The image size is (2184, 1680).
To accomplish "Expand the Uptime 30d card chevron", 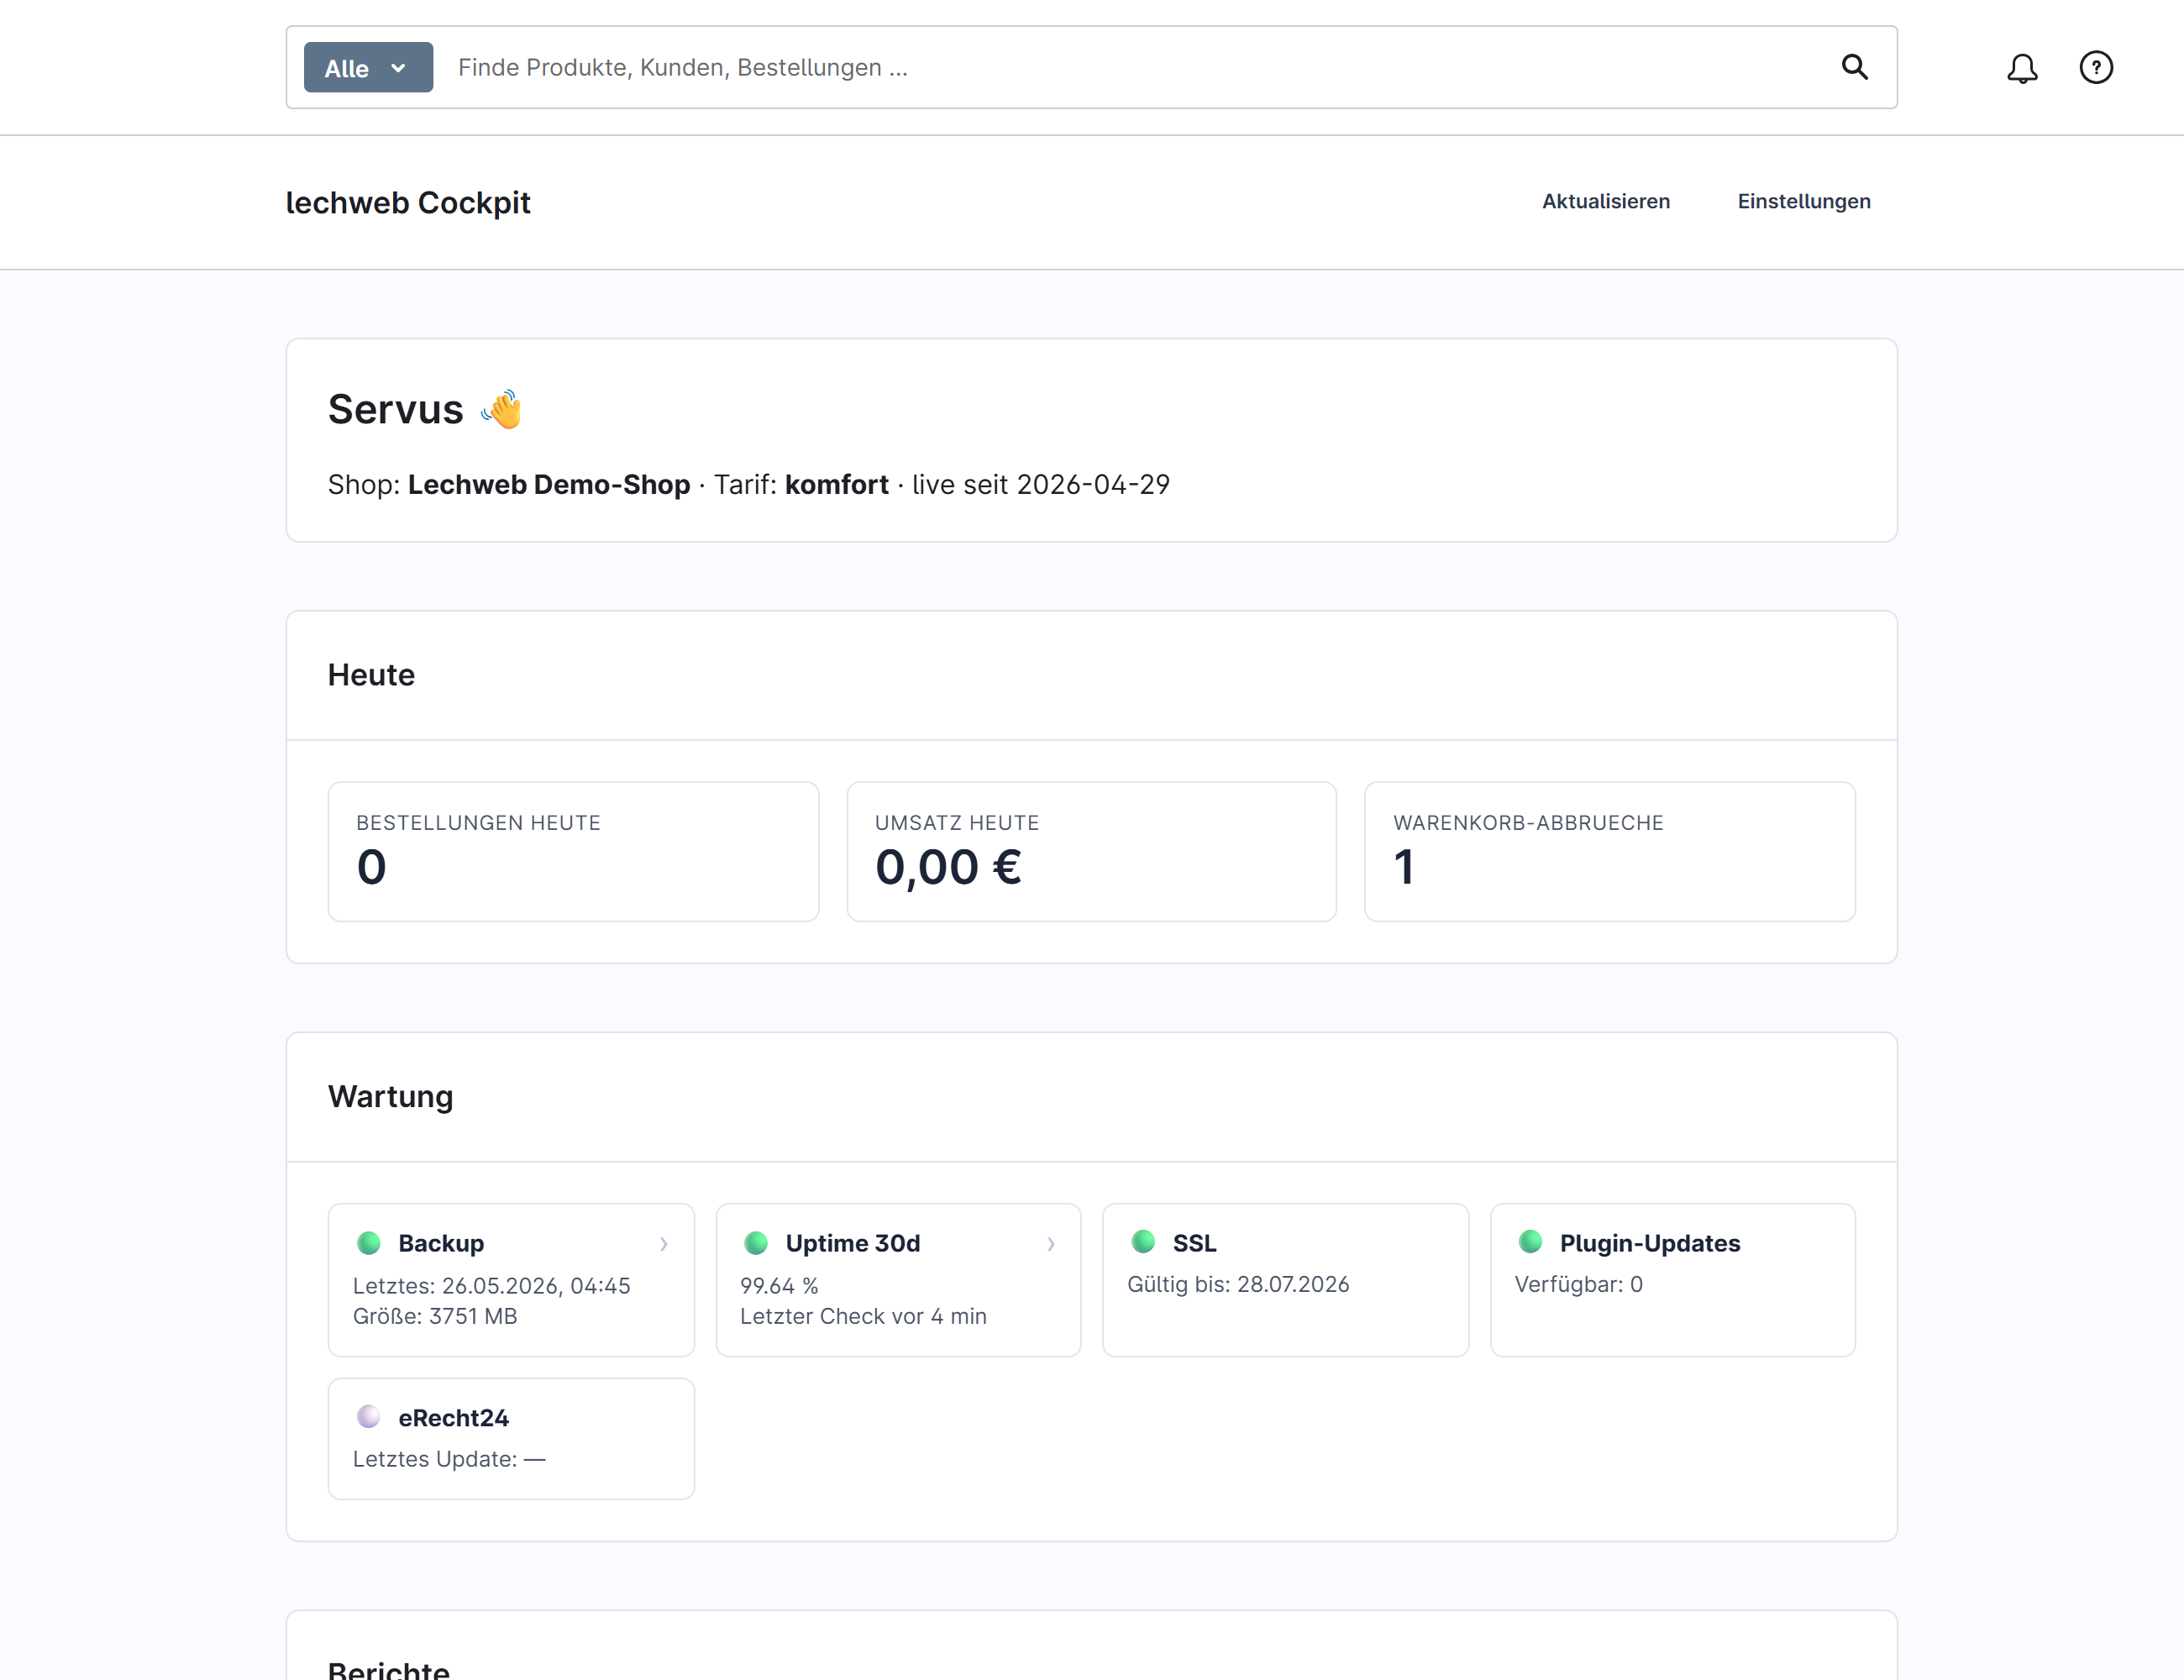I will (x=1051, y=1244).
